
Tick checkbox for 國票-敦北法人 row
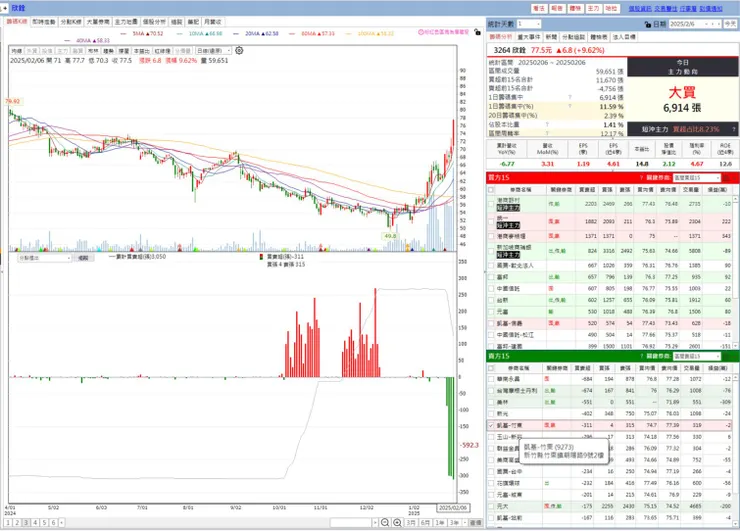(491, 265)
